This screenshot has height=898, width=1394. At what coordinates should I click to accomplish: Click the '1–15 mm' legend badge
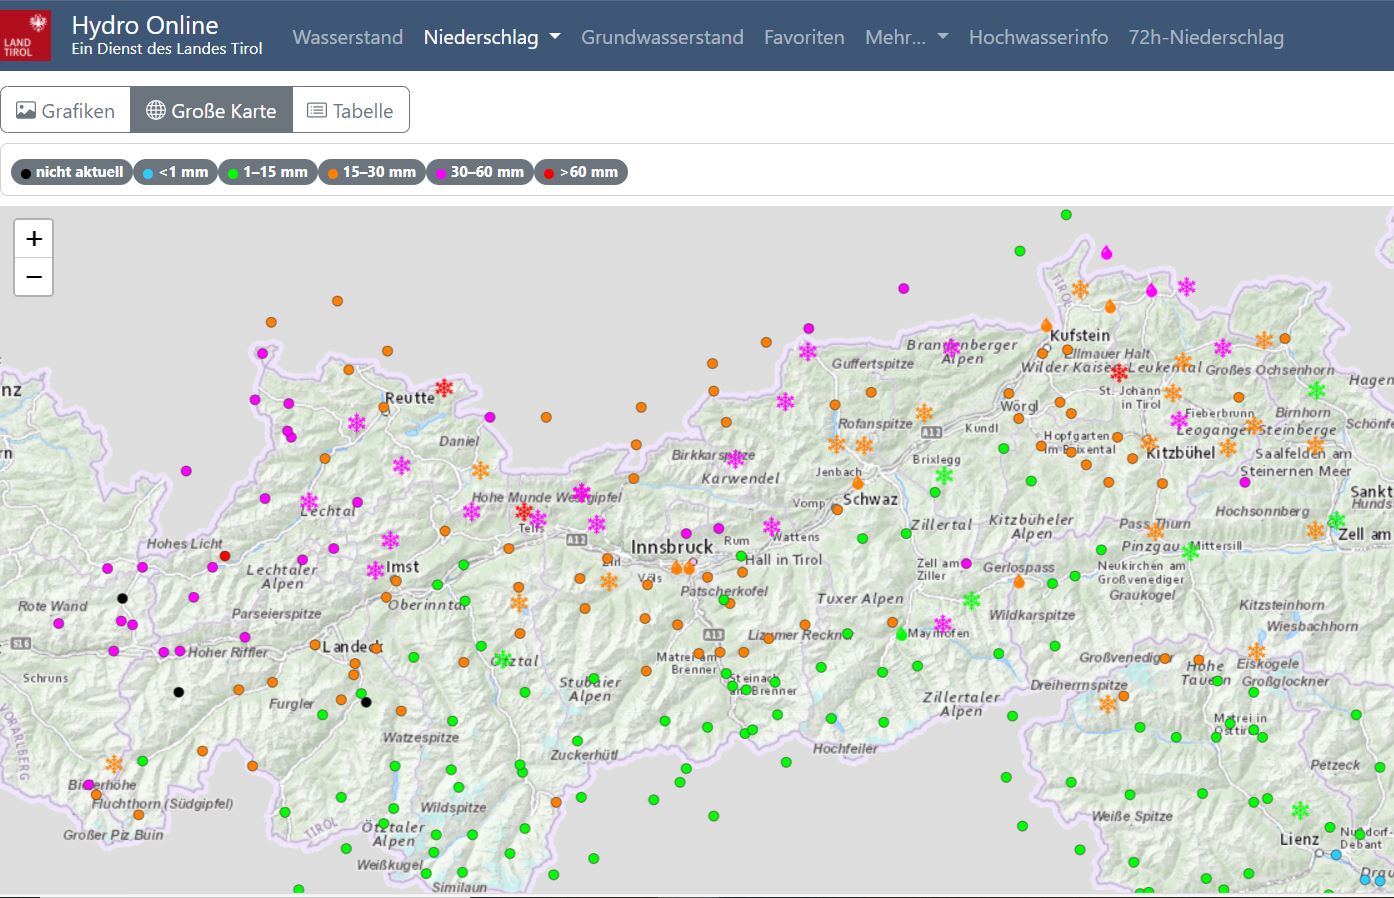(267, 172)
